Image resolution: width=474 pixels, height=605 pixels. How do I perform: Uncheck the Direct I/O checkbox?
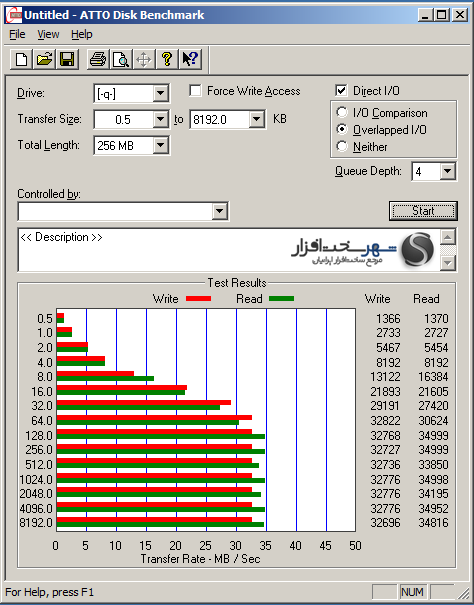click(341, 91)
